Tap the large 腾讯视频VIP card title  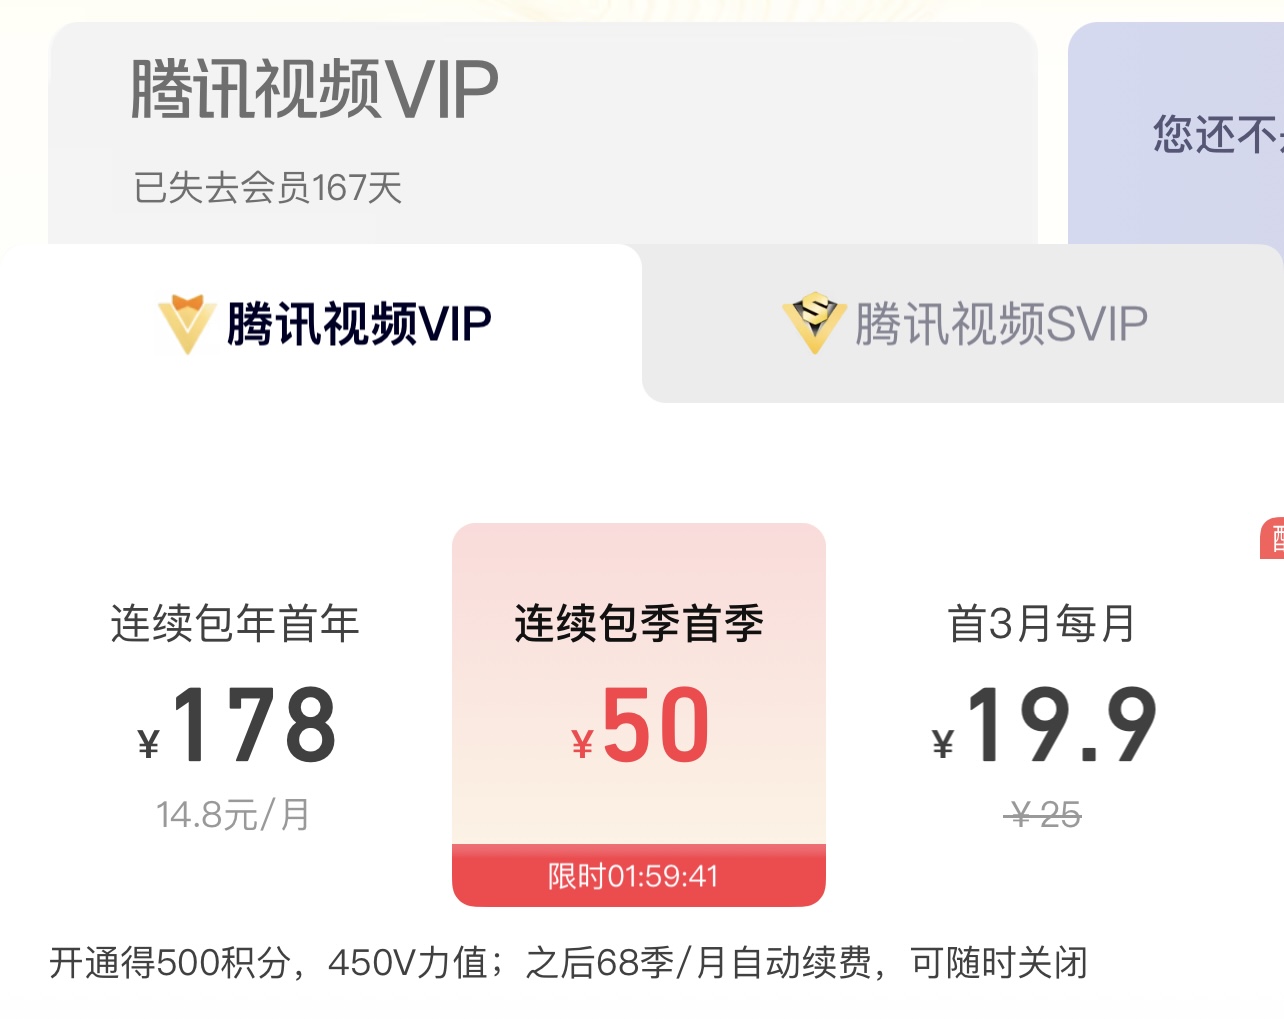click(x=314, y=90)
